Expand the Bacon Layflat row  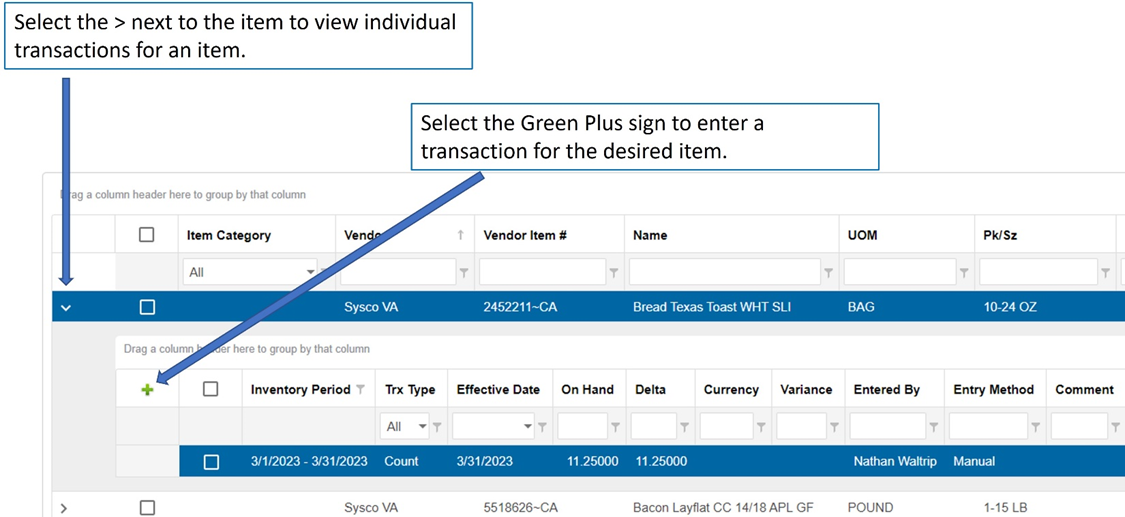[x=64, y=508]
